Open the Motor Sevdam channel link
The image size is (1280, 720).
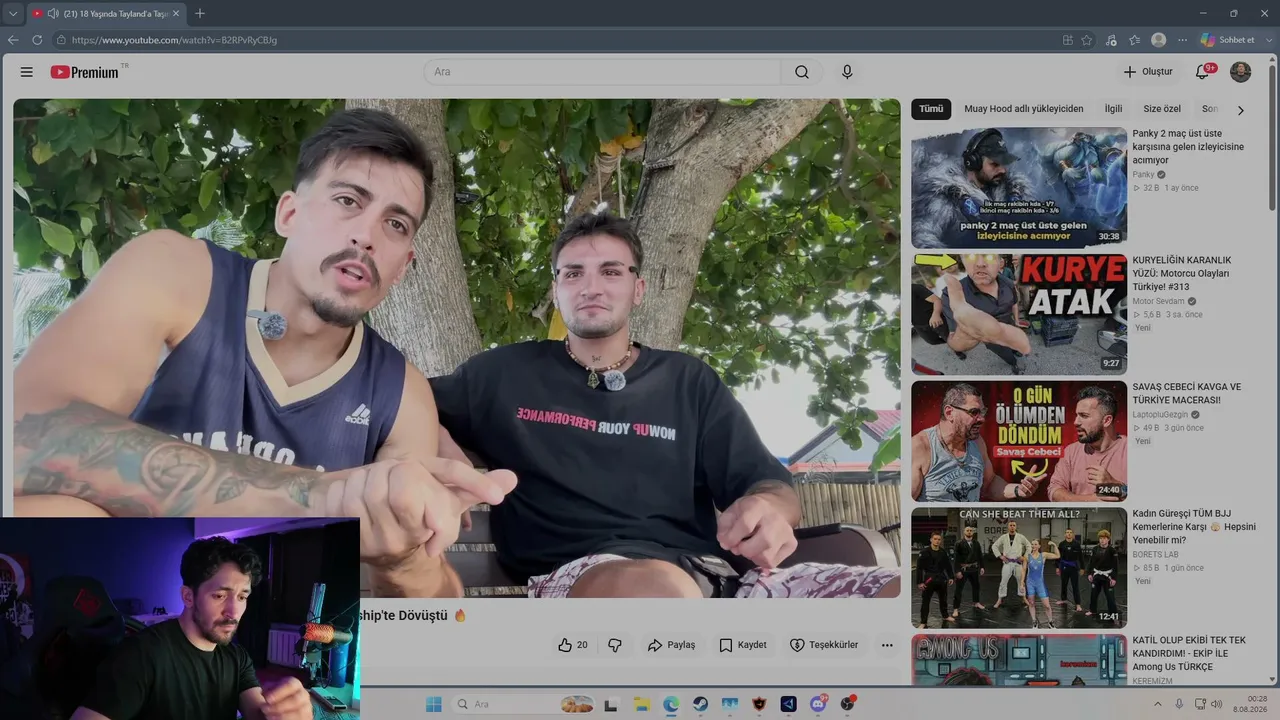(1158, 301)
